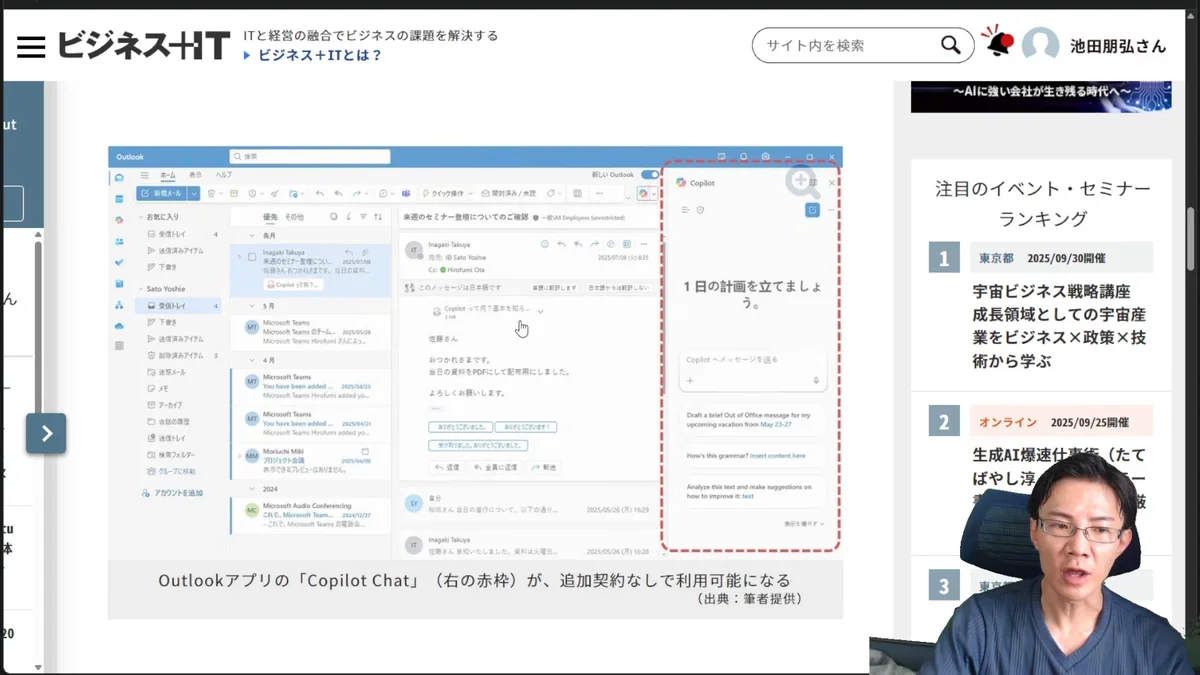Open the To Do checkmark icon in Outlook's rail
The height and width of the screenshot is (675, 1200).
(x=119, y=262)
